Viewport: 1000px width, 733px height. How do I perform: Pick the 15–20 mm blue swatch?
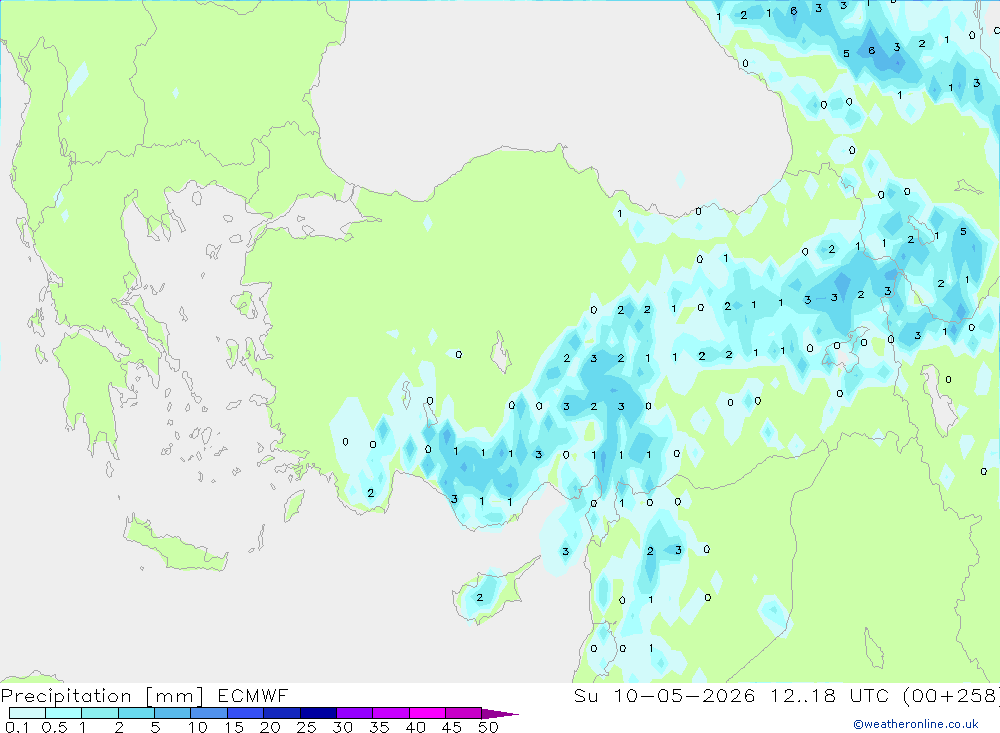[x=246, y=713]
